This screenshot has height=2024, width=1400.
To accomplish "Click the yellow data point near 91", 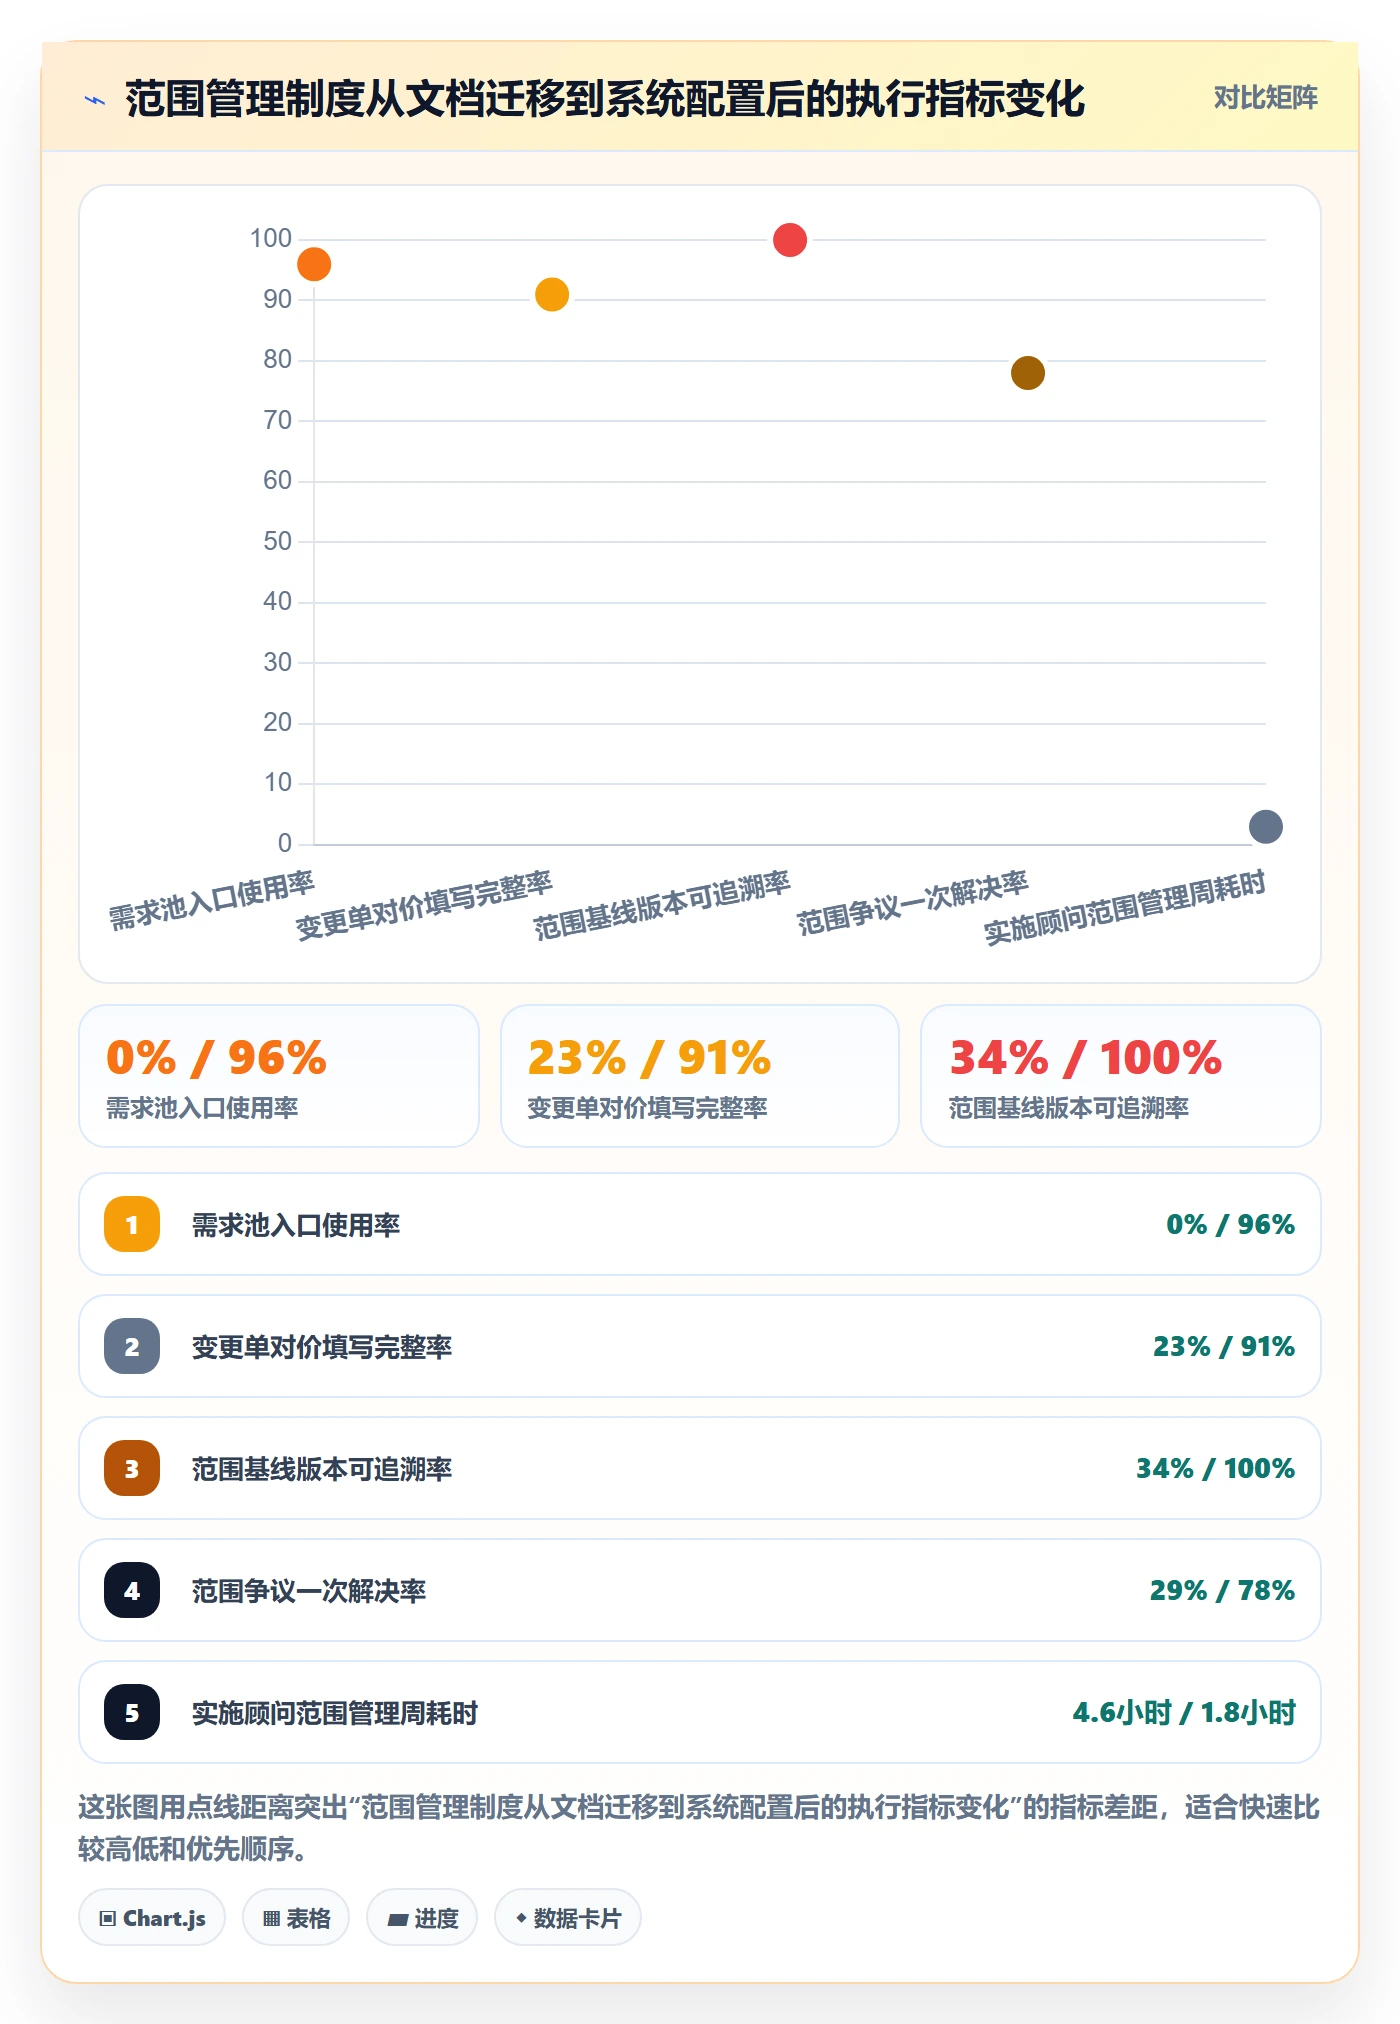I will point(552,294).
